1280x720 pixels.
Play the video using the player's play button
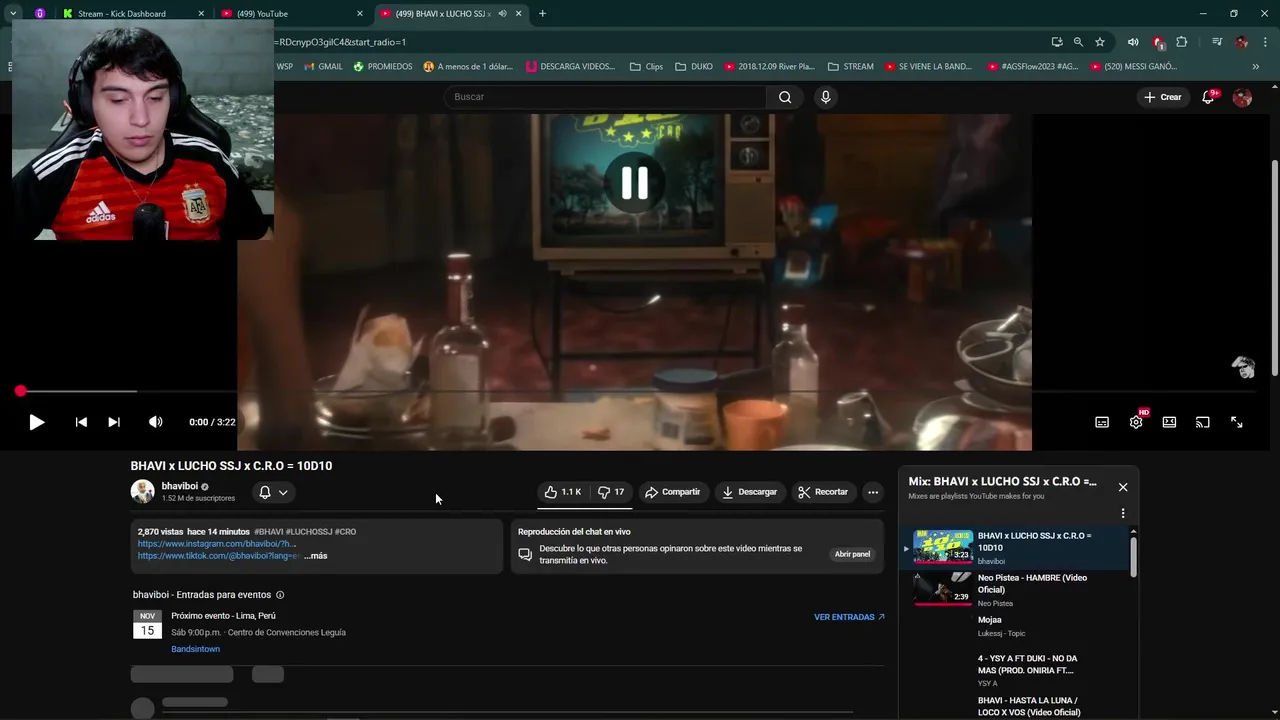click(36, 422)
